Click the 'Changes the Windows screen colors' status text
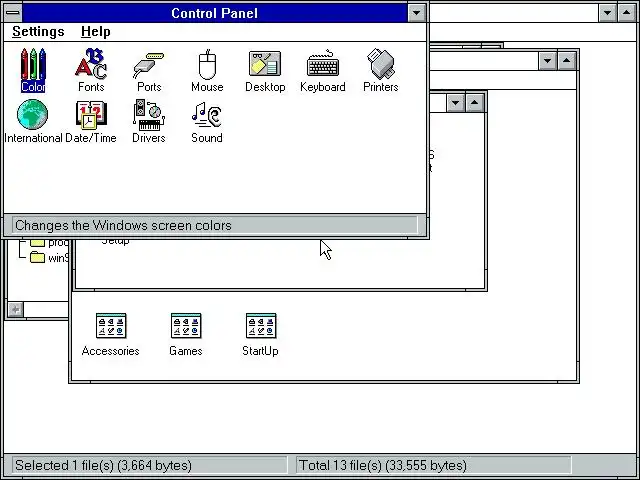640x480 pixels. tap(123, 225)
